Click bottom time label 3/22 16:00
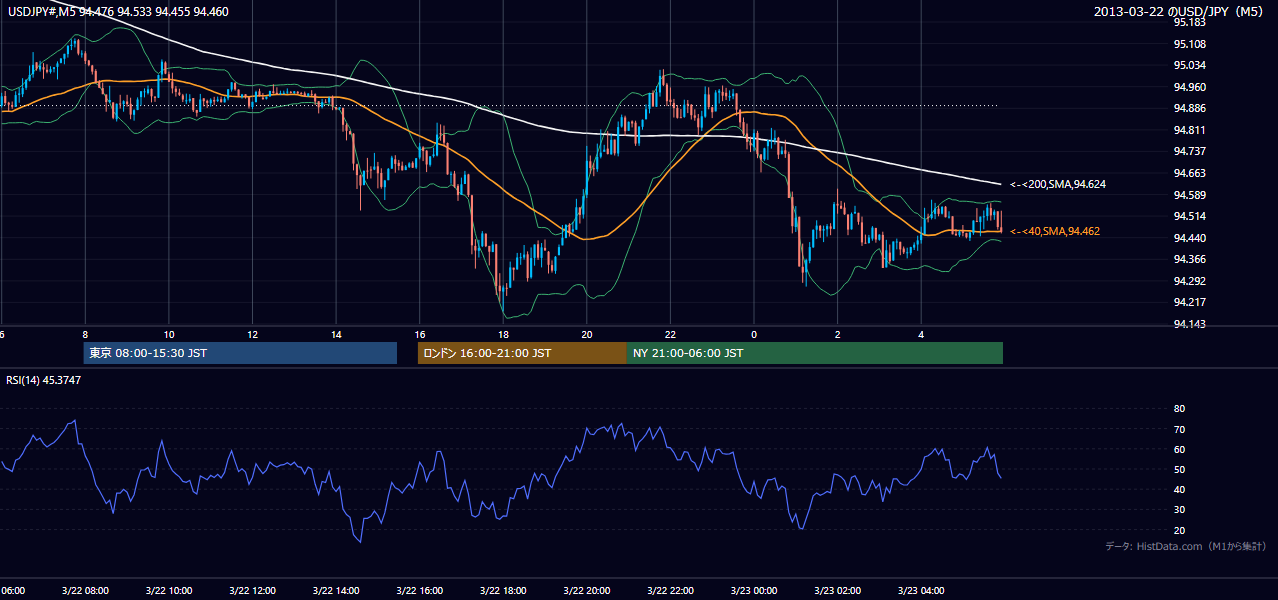Screen dimensions: 1278x600 click(420, 591)
